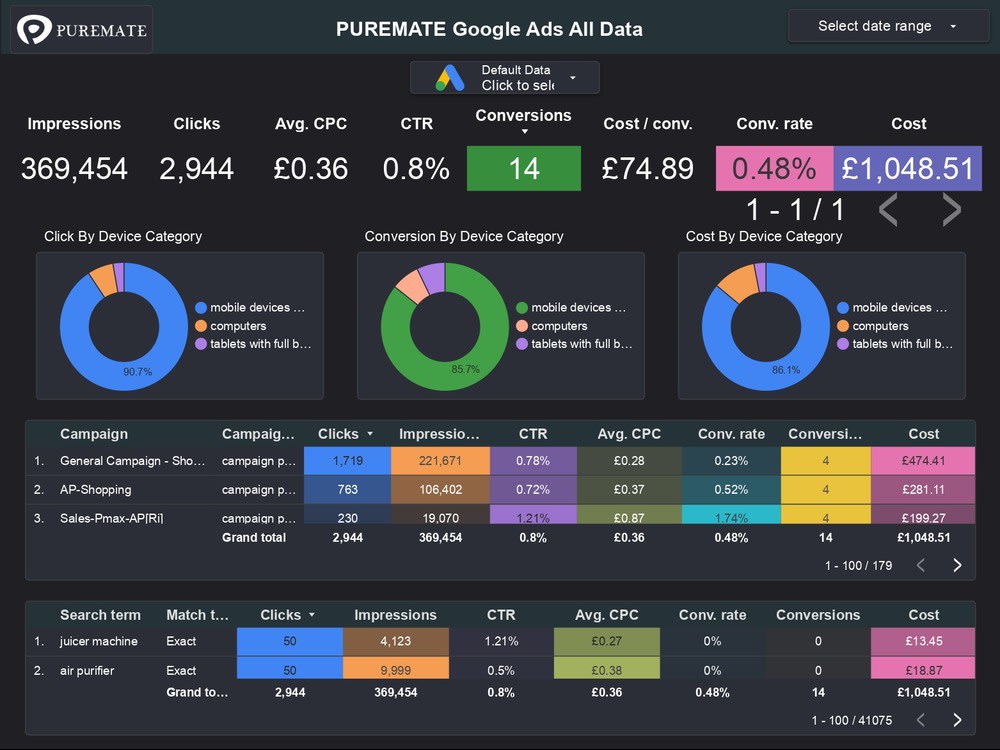Click blue mobile legend dot in Click chart
Screen dimensions: 1000x750
[201, 307]
